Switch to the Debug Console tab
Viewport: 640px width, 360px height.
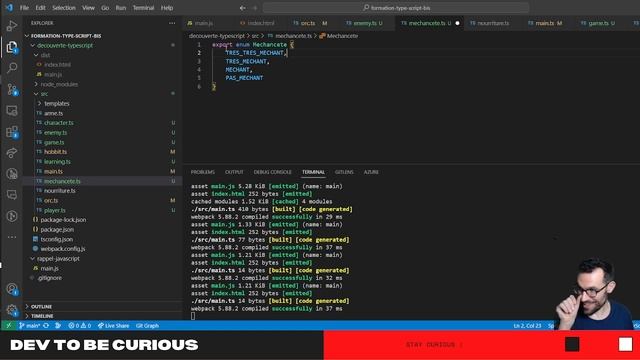pyautogui.click(x=272, y=172)
